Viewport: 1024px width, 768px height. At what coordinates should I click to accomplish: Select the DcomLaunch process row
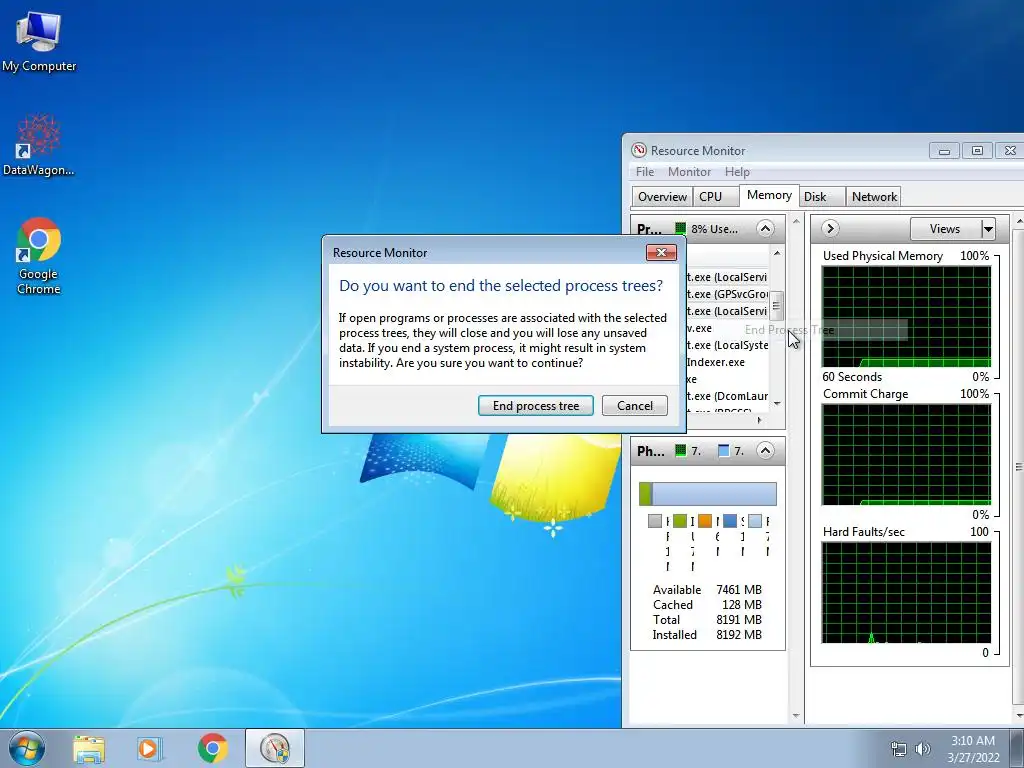[x=727, y=396]
